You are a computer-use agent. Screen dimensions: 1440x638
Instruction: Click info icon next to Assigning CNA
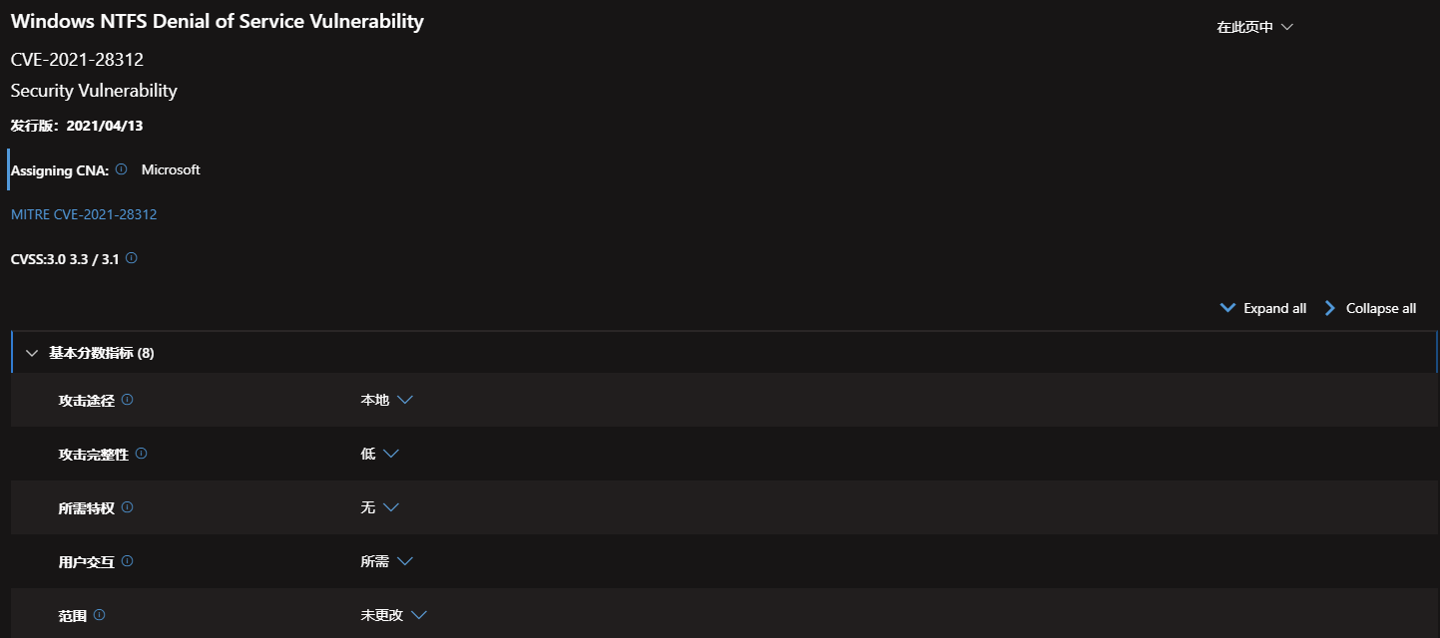pos(121,170)
